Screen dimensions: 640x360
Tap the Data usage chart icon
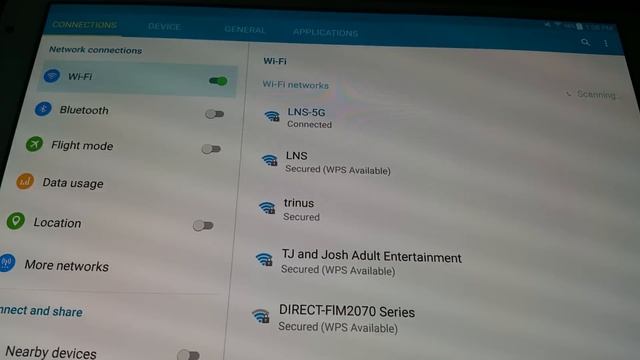[x=25, y=181]
